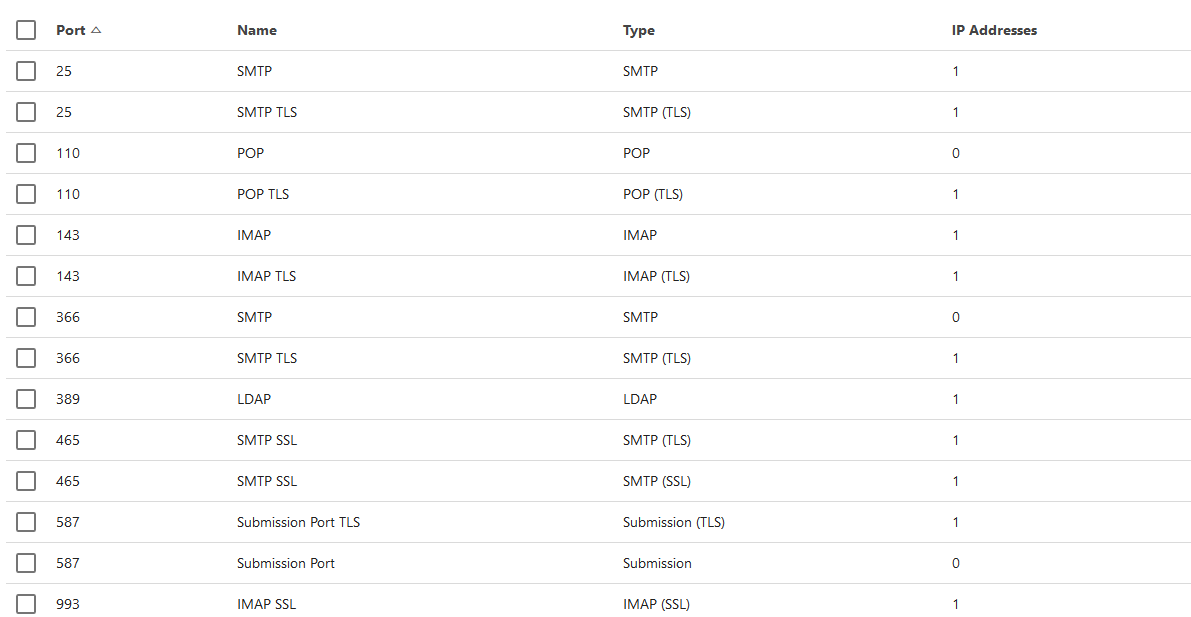
Task: Click the Port column sort arrow icon
Action: 96,30
